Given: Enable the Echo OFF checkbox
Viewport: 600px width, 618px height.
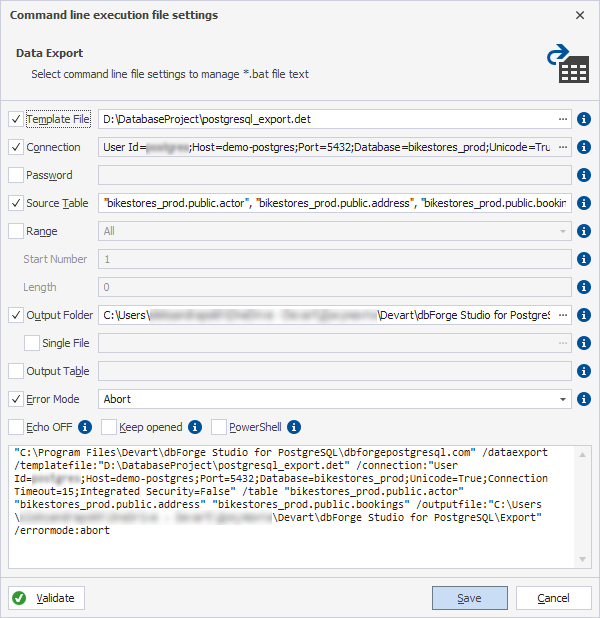Looking at the screenshot, I should [16, 427].
